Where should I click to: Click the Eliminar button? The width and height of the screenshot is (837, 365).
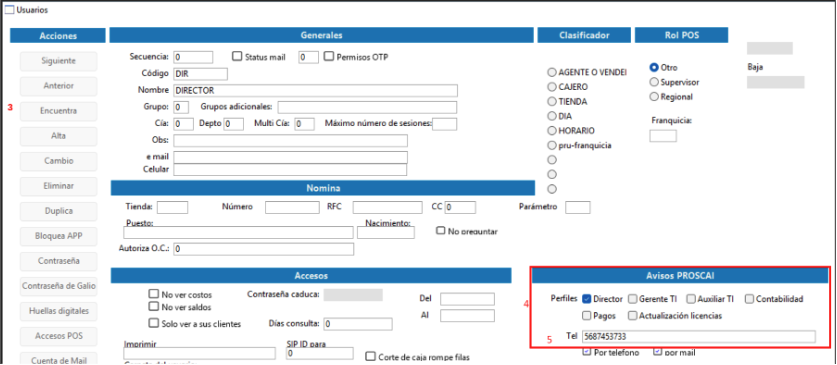click(x=59, y=186)
